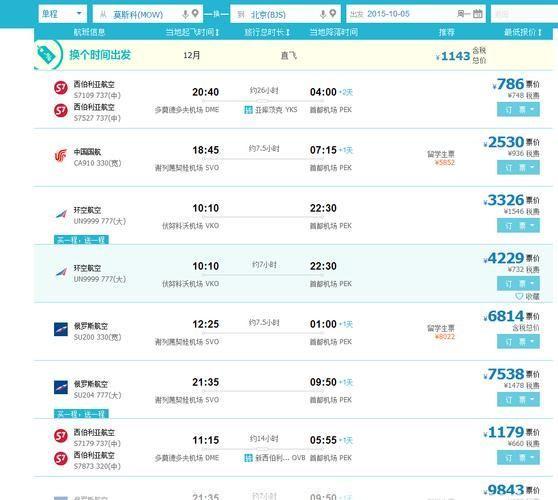Open the 单程 trip type dropdown
Screen dimensions: 558x500
coord(62,14)
